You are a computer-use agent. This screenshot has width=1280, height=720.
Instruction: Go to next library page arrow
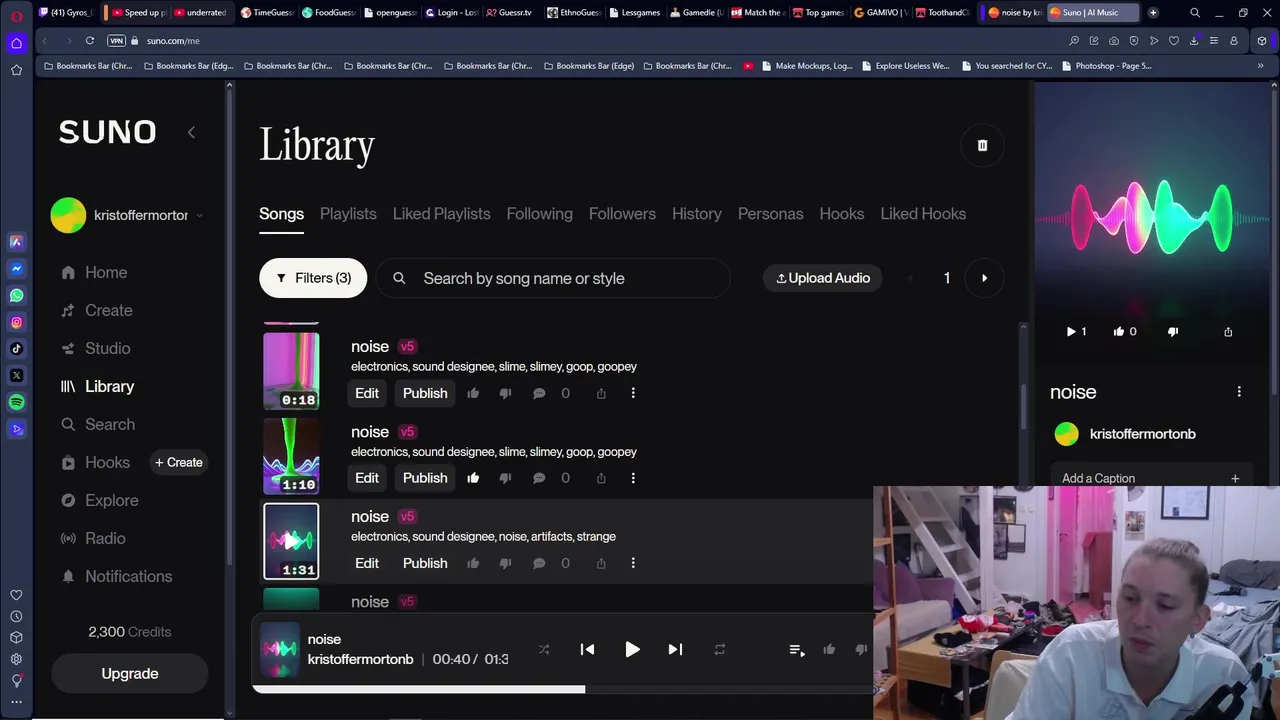pyautogui.click(x=984, y=278)
